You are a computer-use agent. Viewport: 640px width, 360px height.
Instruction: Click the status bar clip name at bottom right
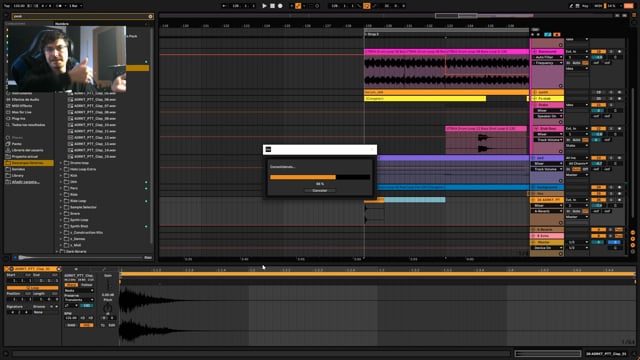pyautogui.click(x=606, y=353)
